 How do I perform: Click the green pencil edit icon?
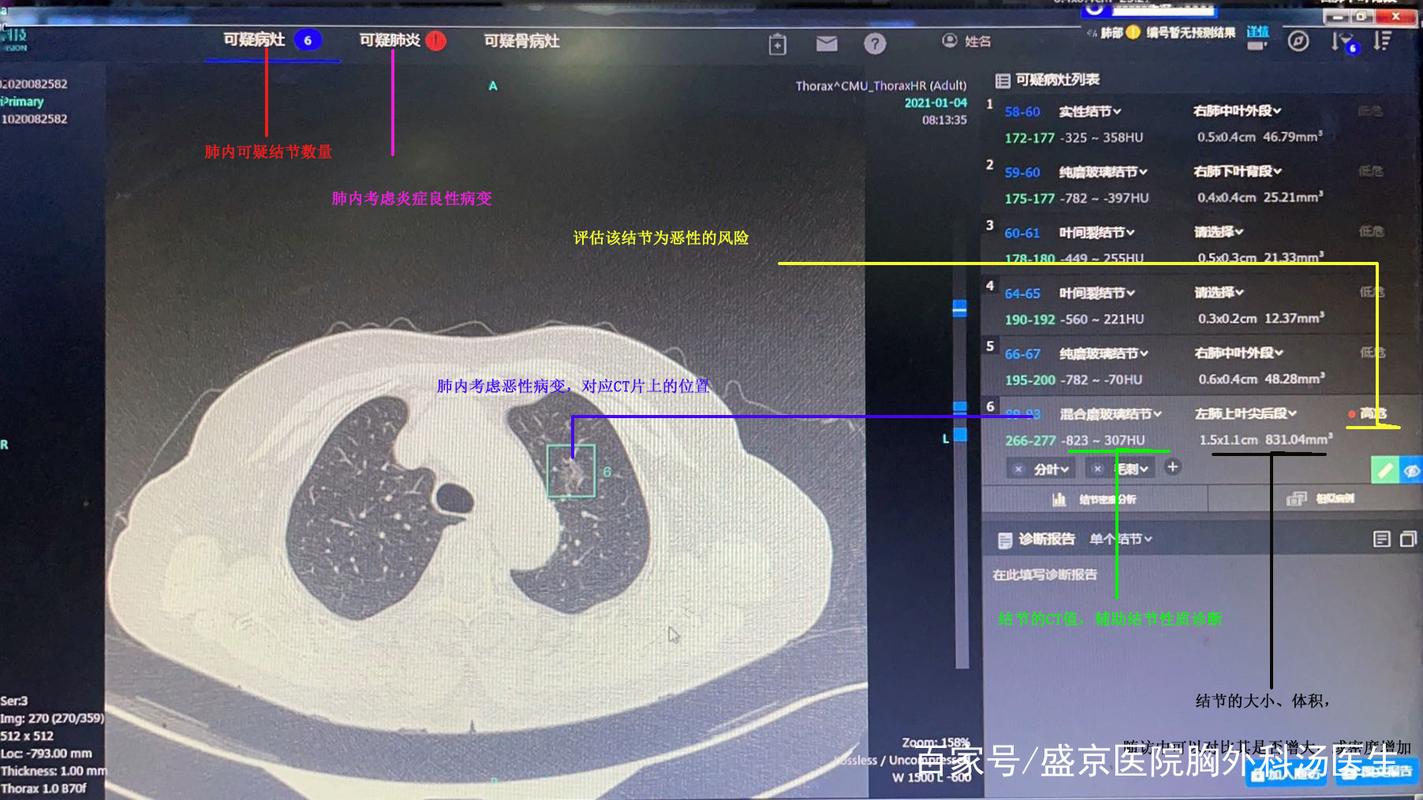tap(1385, 469)
